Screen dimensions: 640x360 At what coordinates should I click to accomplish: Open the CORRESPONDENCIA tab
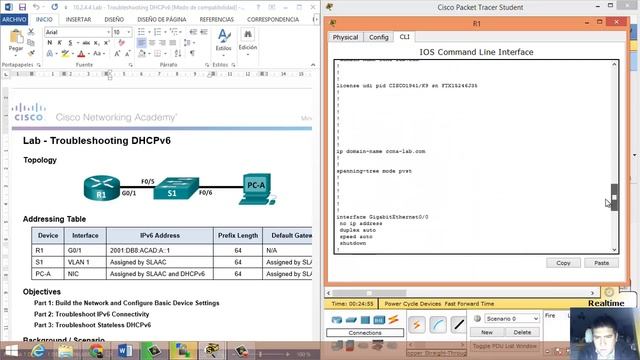(x=273, y=19)
